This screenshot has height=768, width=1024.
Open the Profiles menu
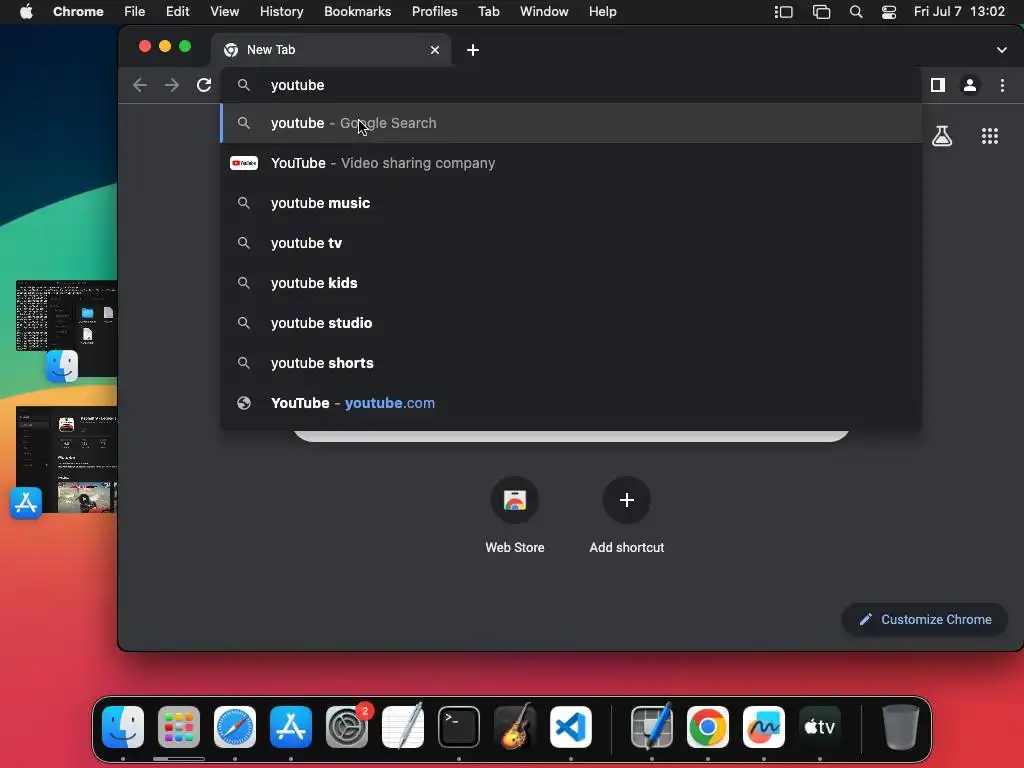[434, 12]
